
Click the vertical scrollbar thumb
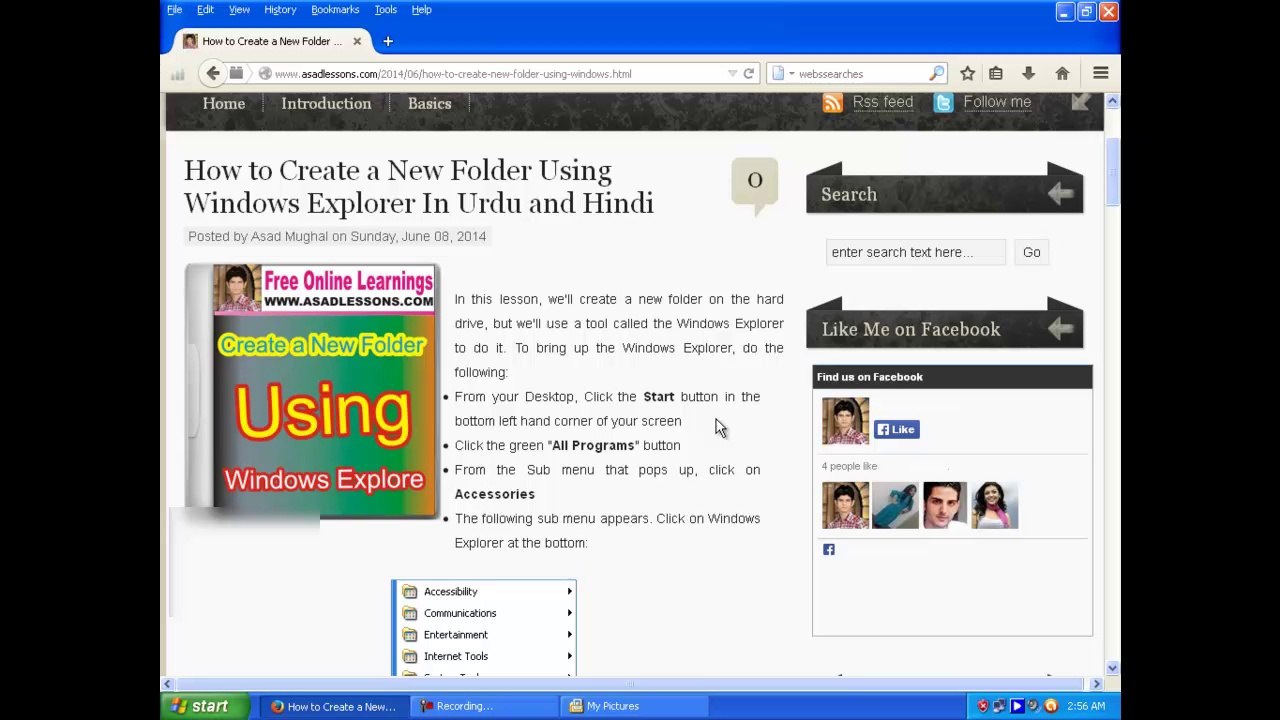click(x=1112, y=172)
